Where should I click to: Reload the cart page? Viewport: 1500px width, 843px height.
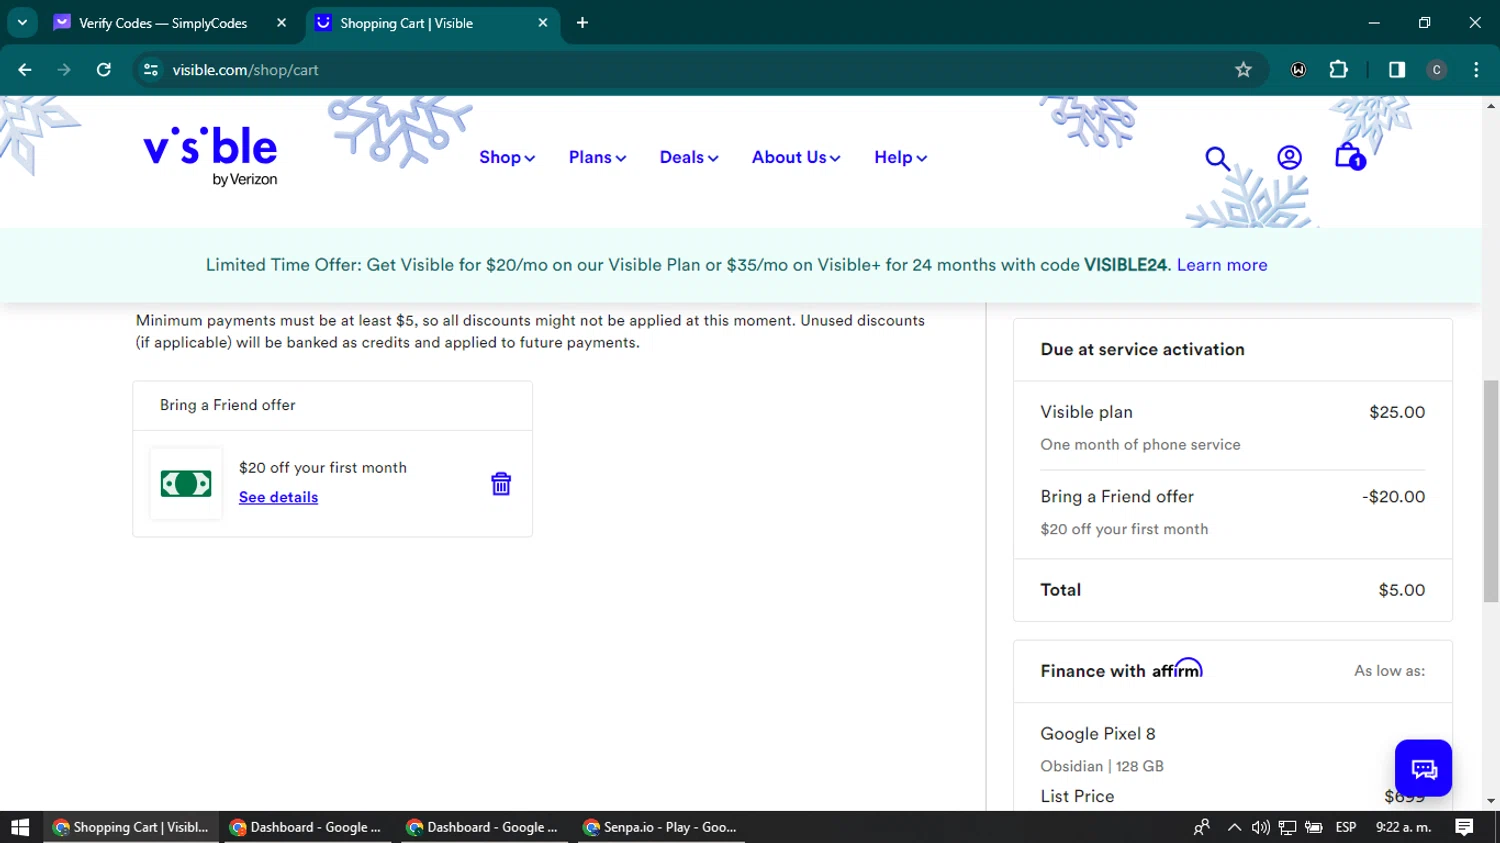click(104, 70)
